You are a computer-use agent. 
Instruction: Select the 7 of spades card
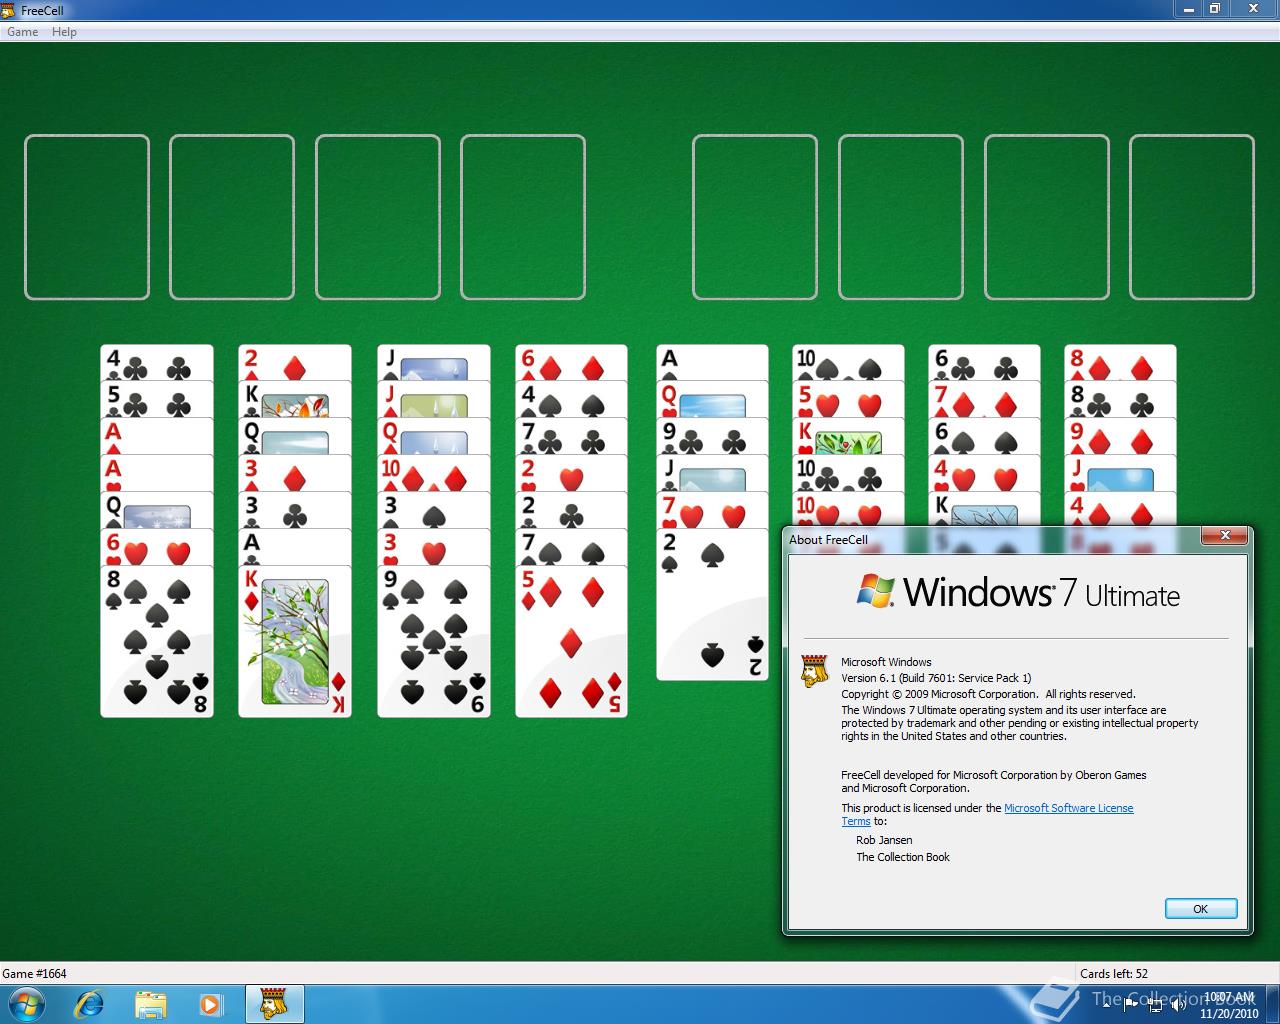coord(571,548)
